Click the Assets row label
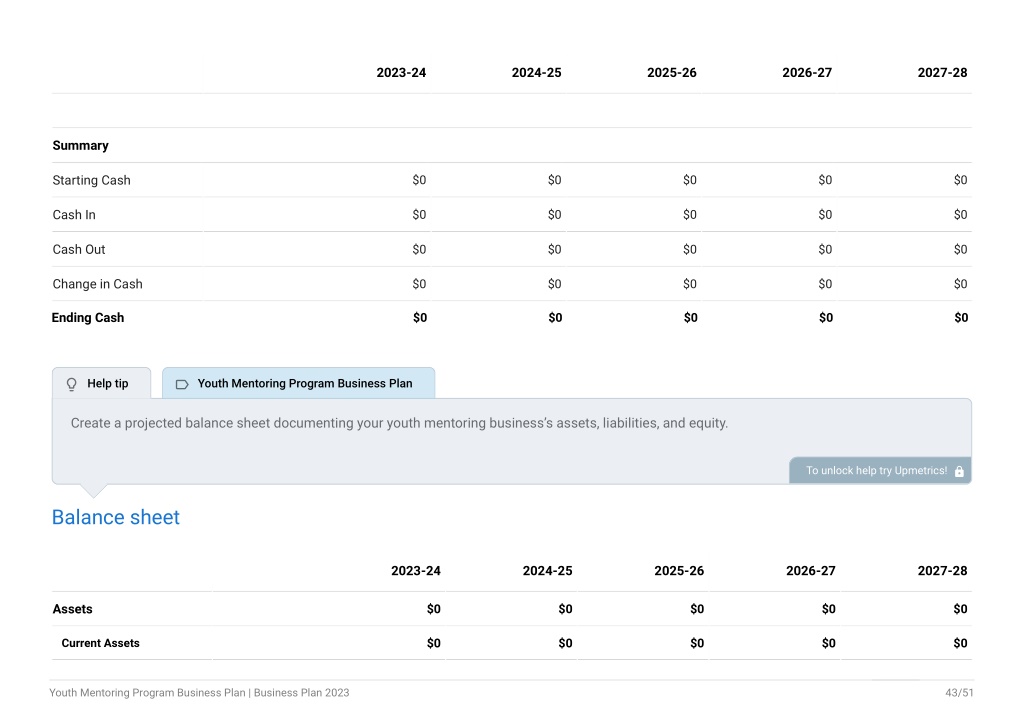The height and width of the screenshot is (724, 1024). point(72,609)
